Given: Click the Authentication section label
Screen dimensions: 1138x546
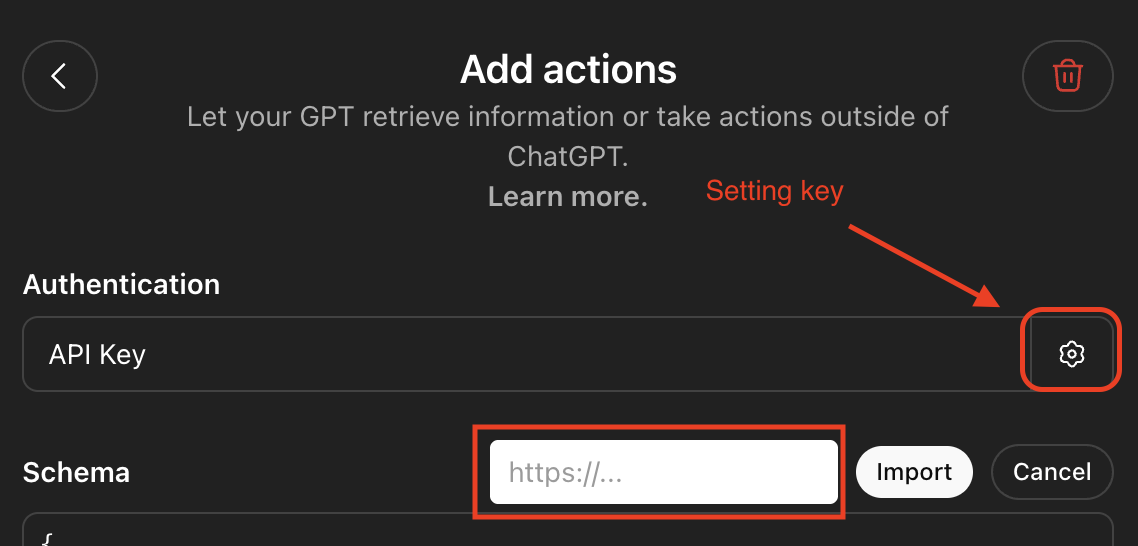Looking at the screenshot, I should click(121, 284).
